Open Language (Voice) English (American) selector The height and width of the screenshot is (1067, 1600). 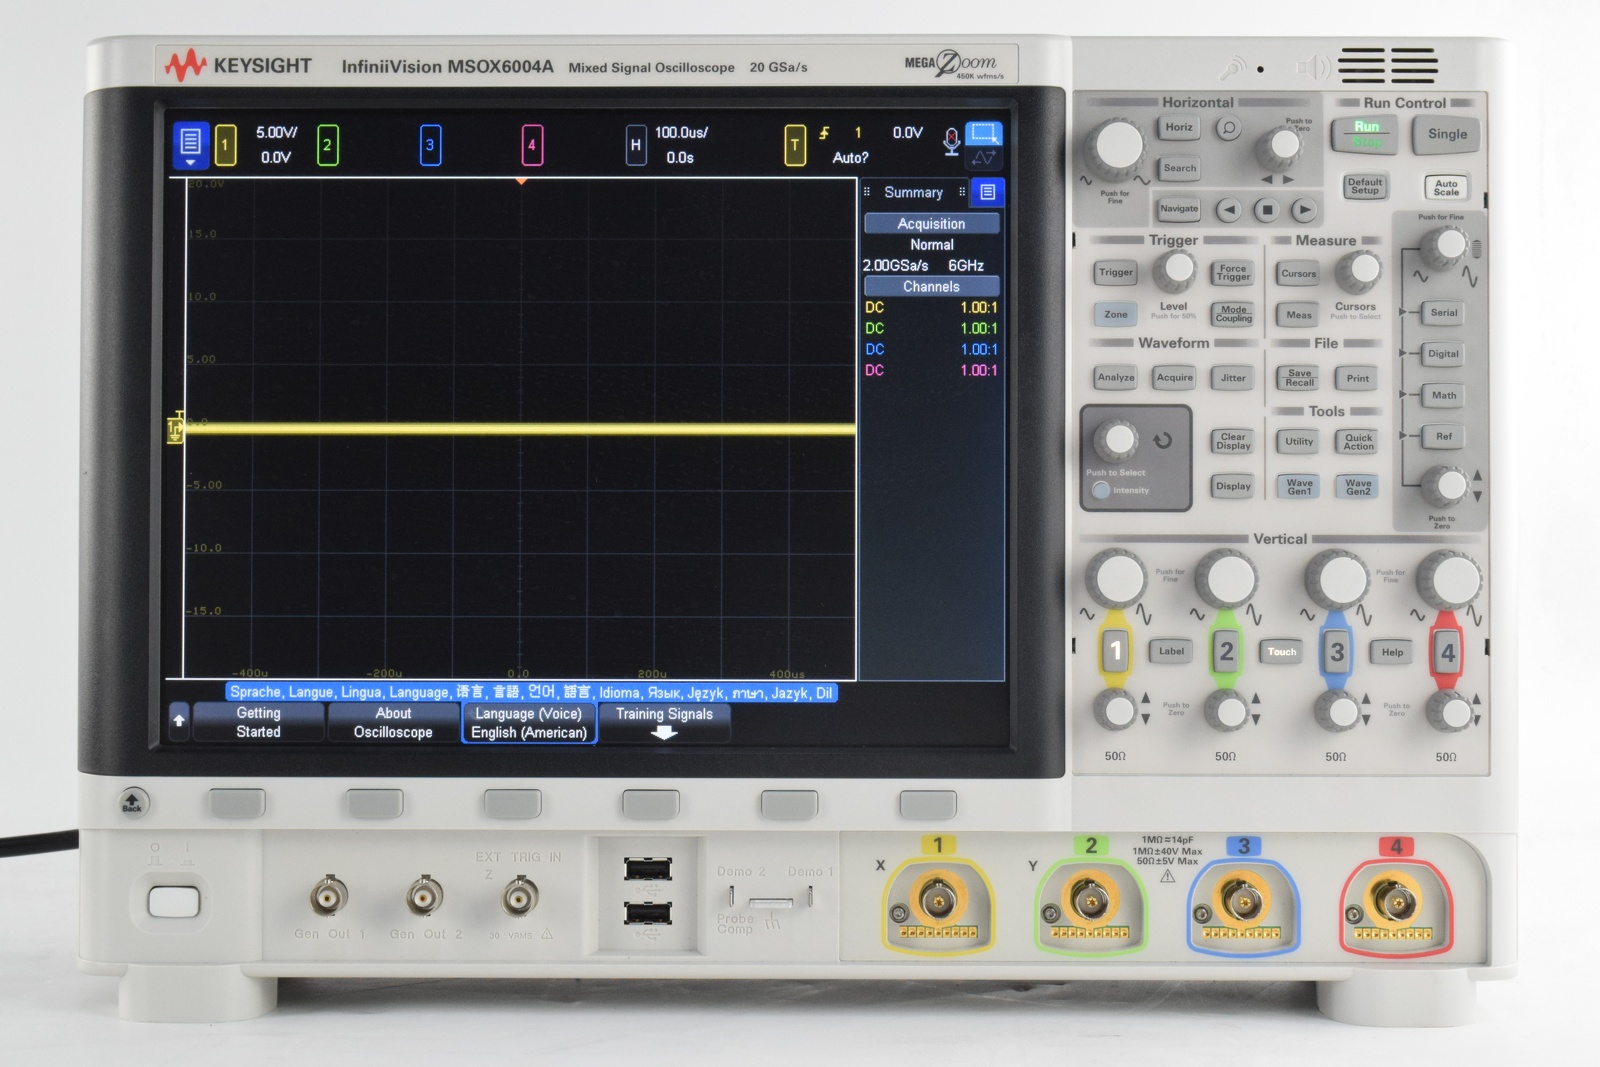tap(529, 723)
